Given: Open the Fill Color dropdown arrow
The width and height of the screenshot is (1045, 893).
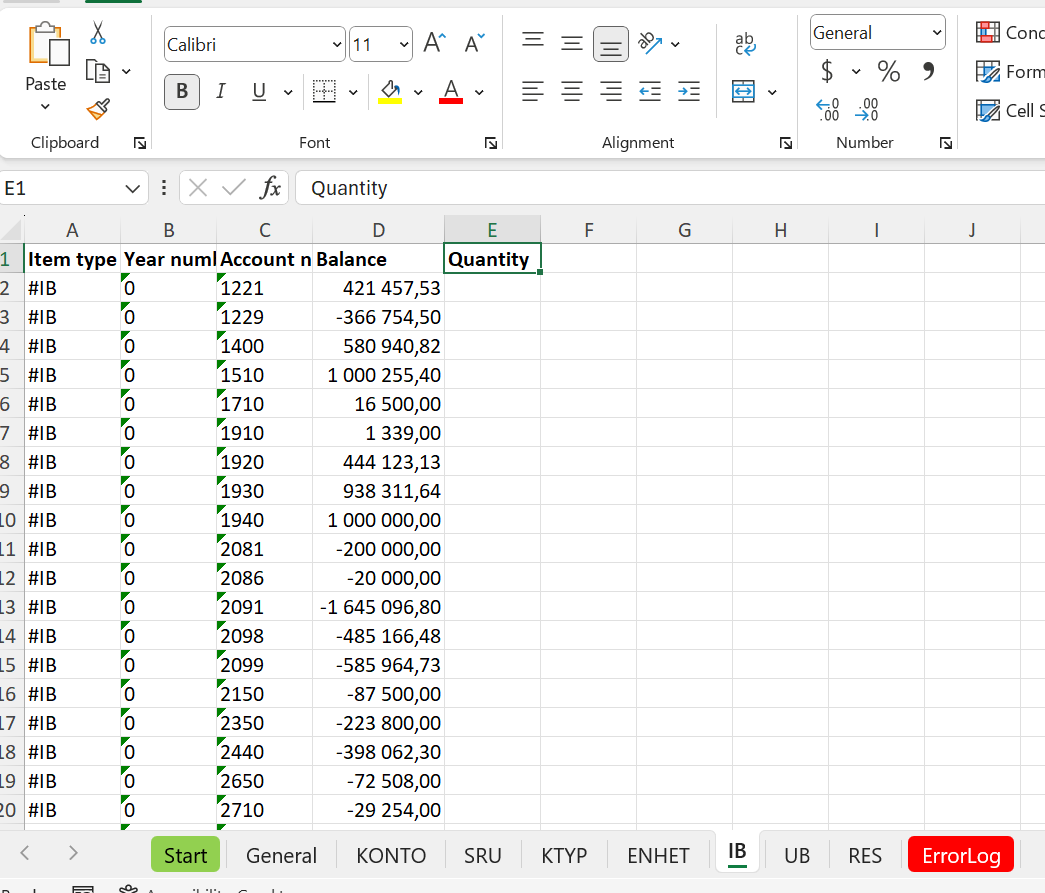Looking at the screenshot, I should click(419, 92).
